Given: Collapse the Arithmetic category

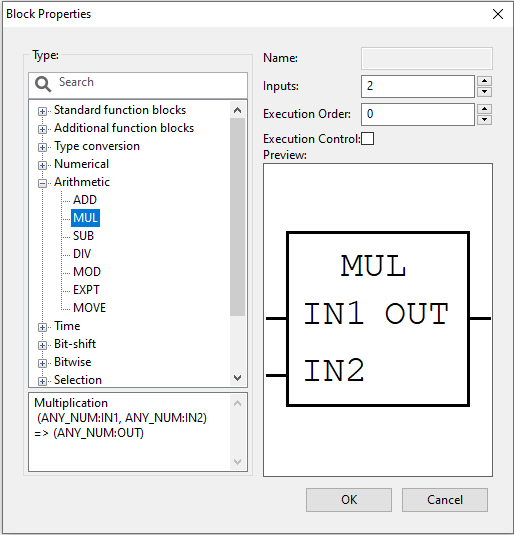Looking at the screenshot, I should click(x=42, y=183).
